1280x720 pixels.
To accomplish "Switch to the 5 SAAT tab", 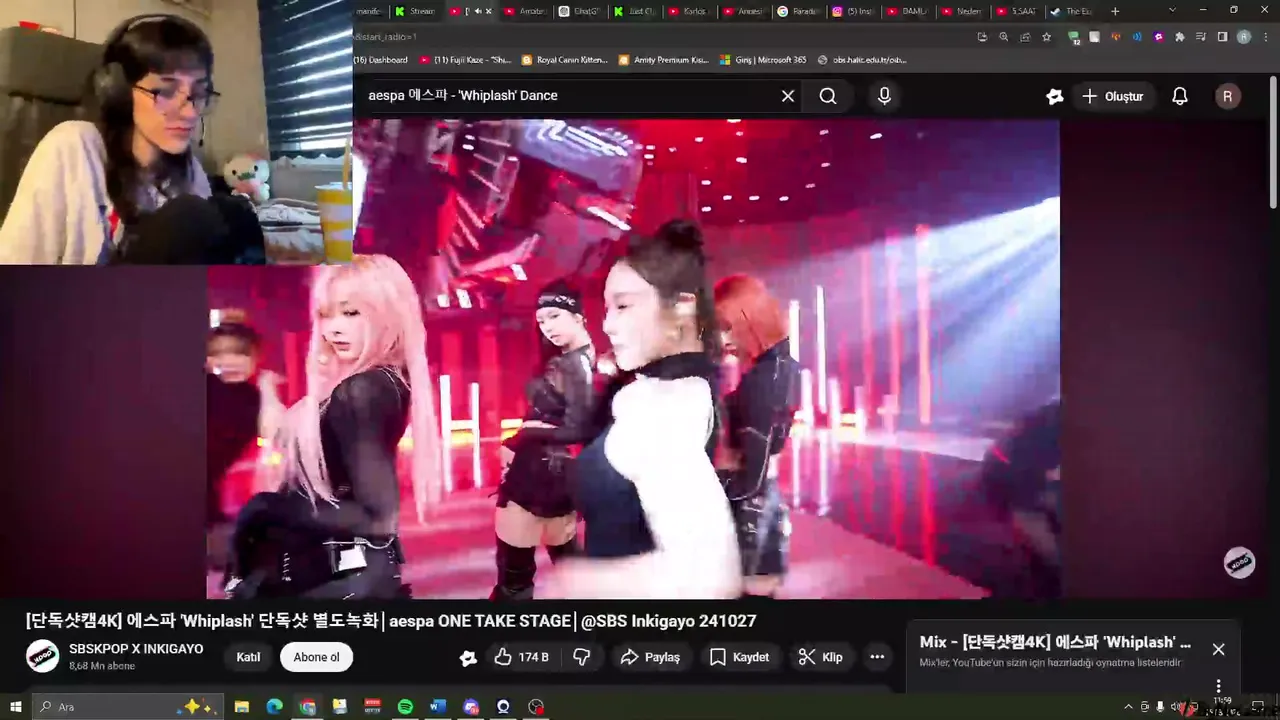I will [1018, 12].
